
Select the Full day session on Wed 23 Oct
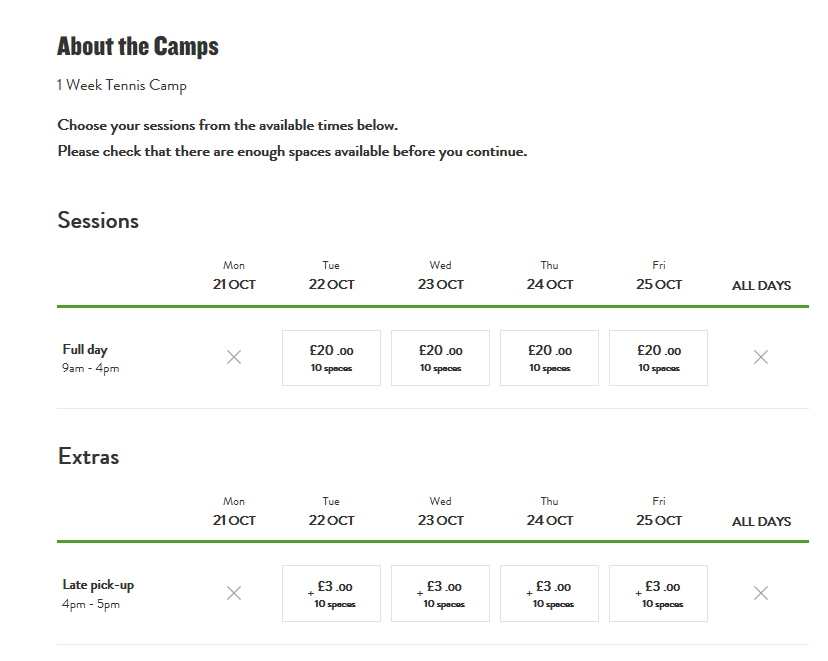click(x=440, y=358)
